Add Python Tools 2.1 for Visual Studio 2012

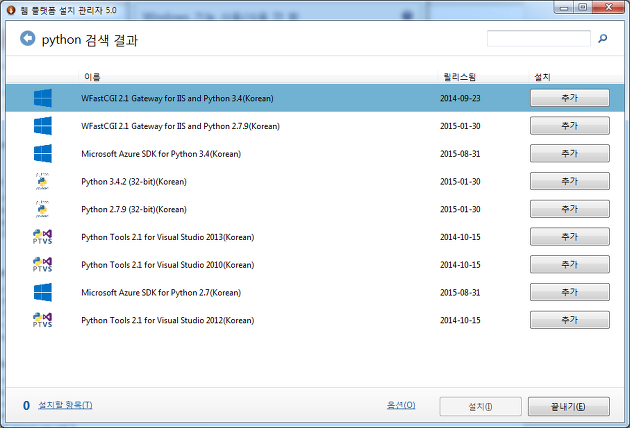(x=570, y=320)
